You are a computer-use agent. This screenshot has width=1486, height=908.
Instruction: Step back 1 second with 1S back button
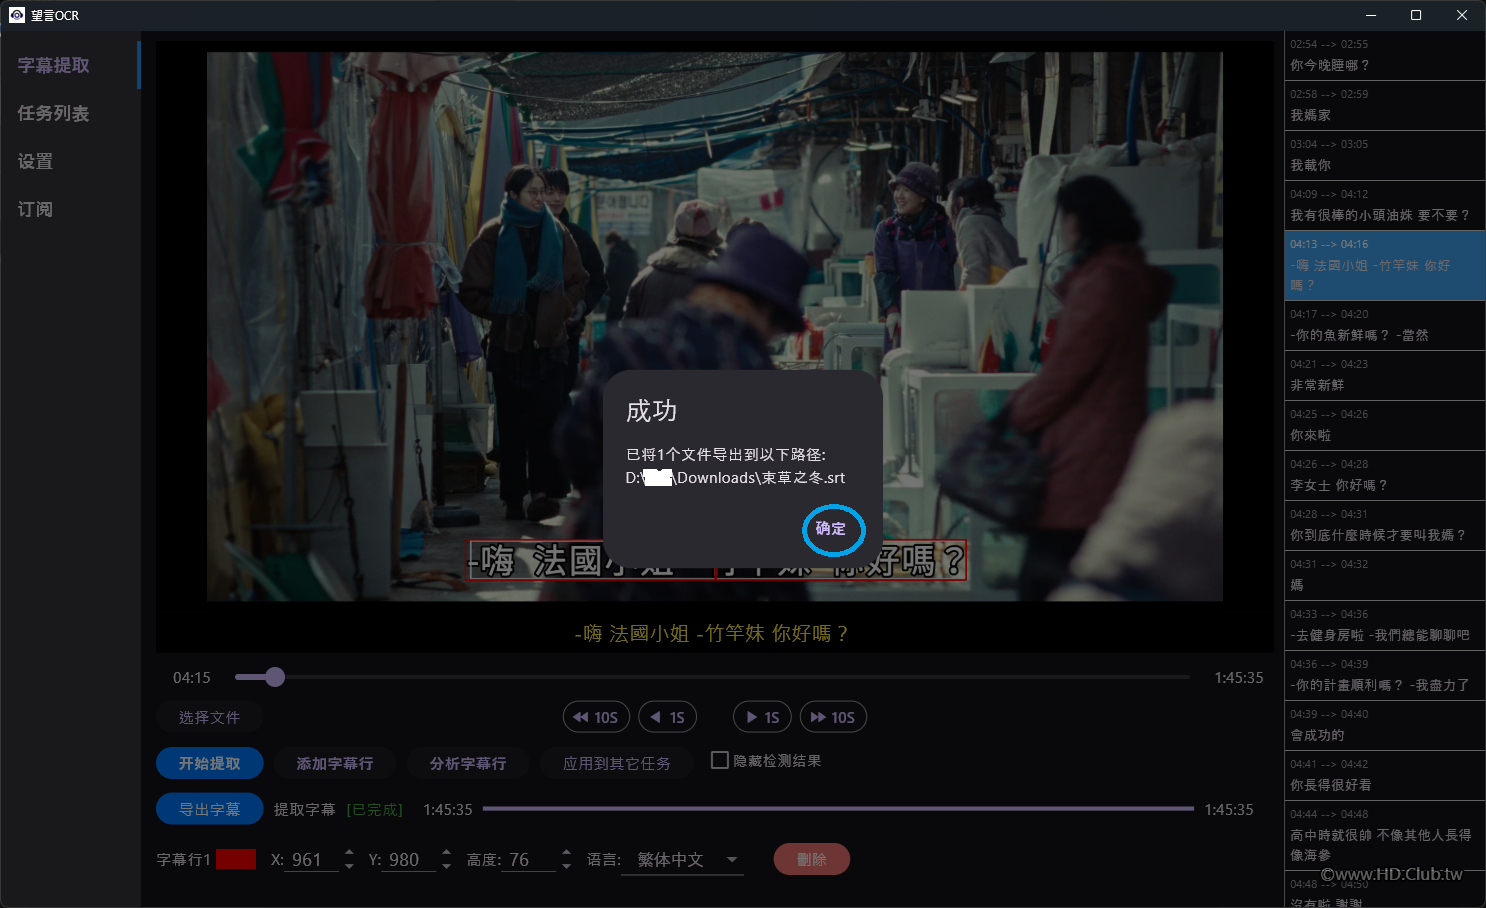[668, 717]
